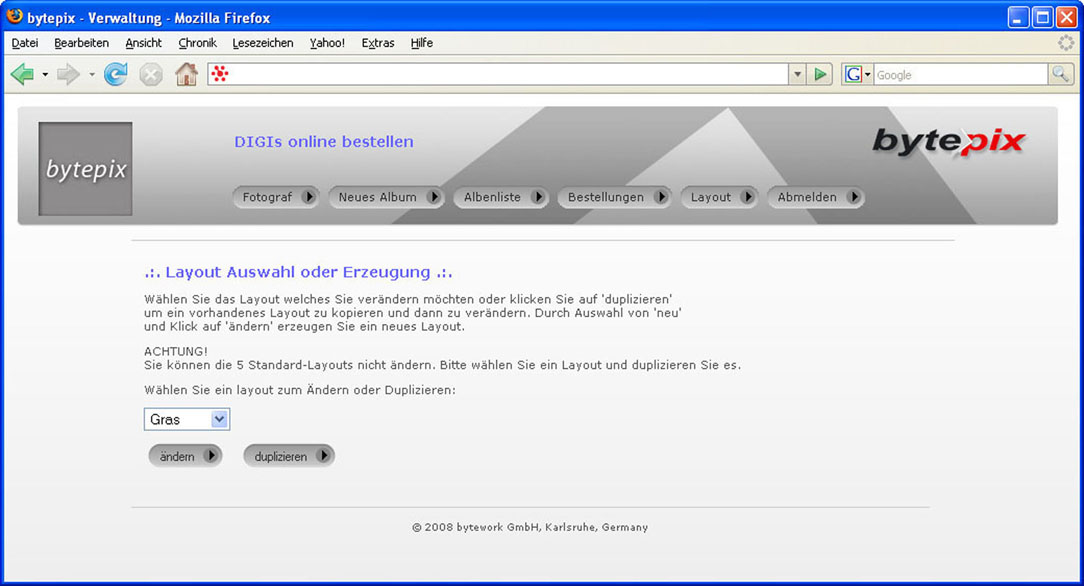The width and height of the screenshot is (1084, 586).
Task: Click the Neues Album button
Action: 386,197
